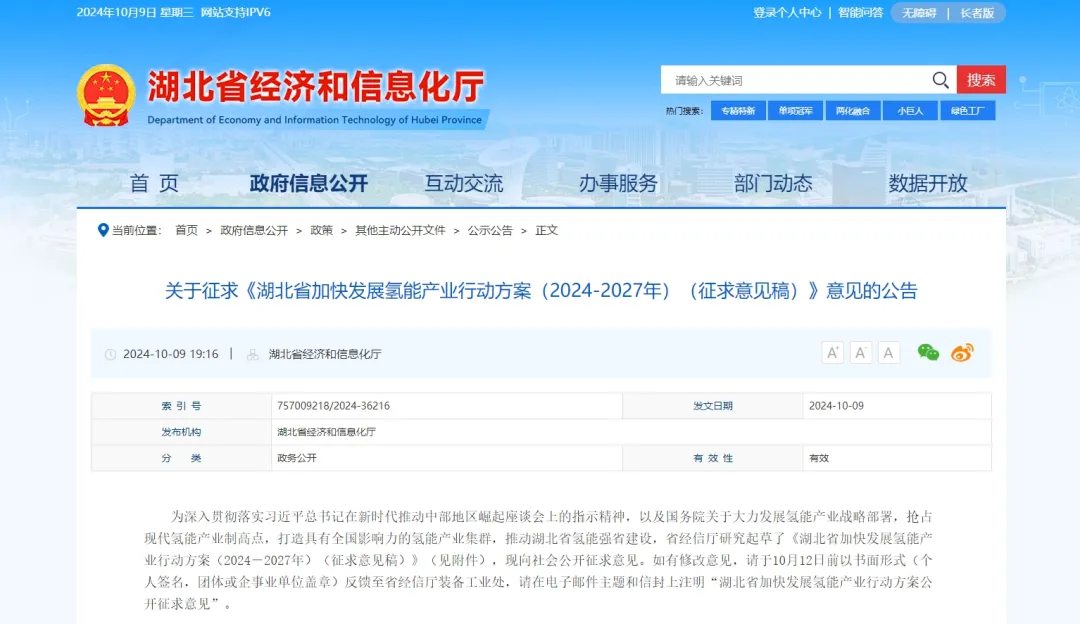The image size is (1080, 624).
Task: Click the location pin breadcrumb icon
Action: coord(103,230)
